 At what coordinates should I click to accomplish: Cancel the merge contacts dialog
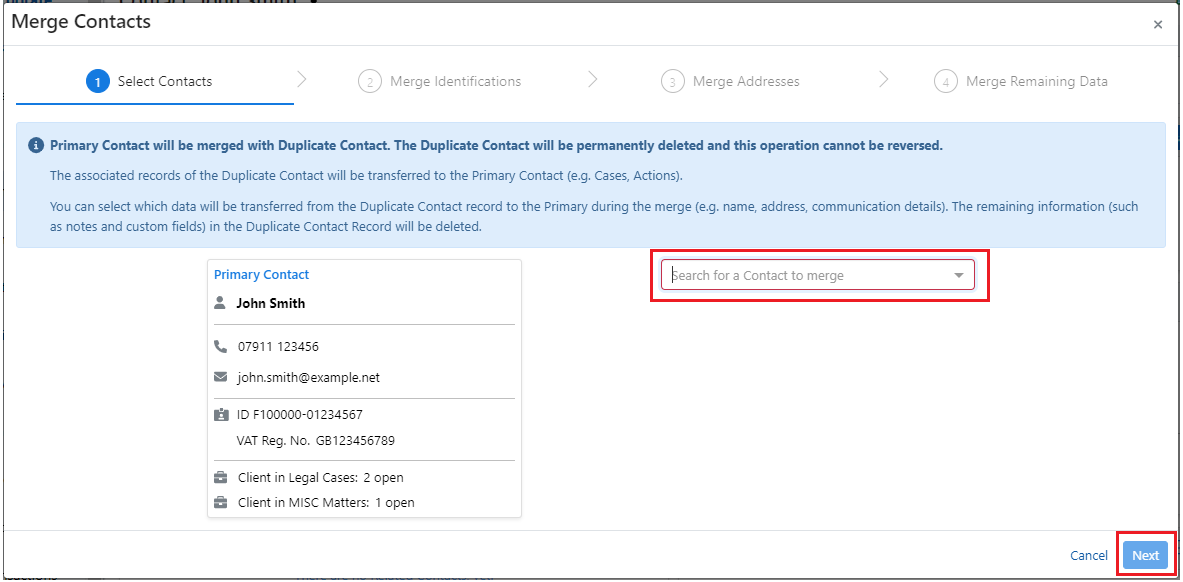click(x=1088, y=556)
